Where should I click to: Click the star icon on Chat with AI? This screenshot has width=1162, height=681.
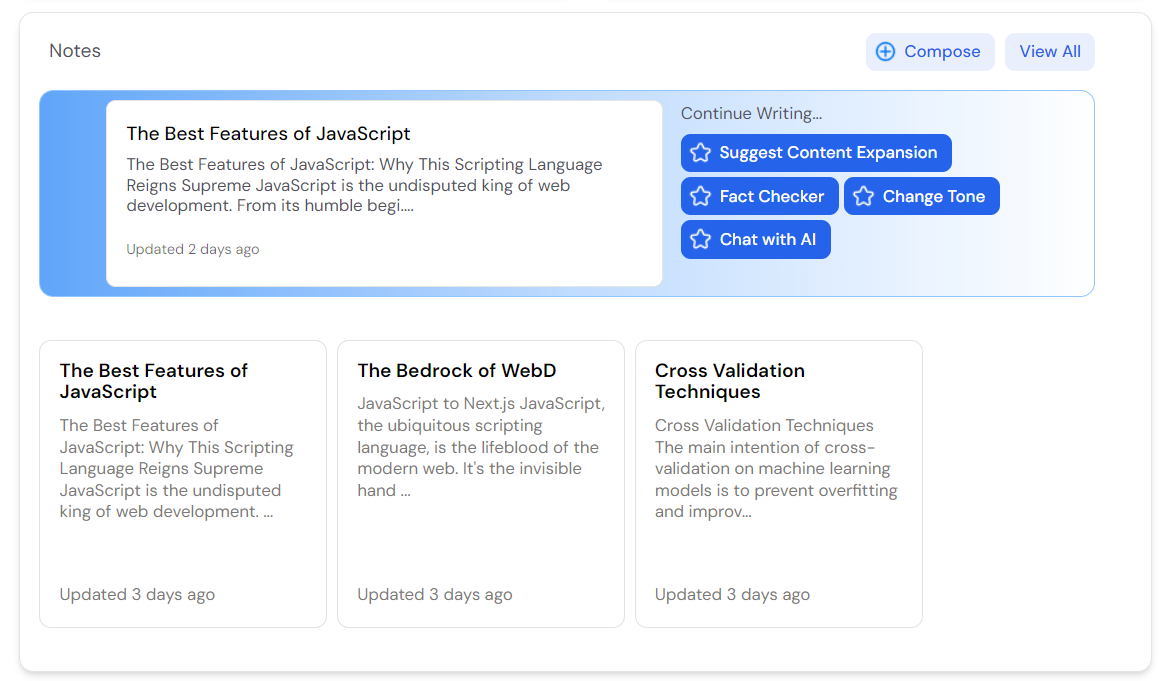click(701, 240)
